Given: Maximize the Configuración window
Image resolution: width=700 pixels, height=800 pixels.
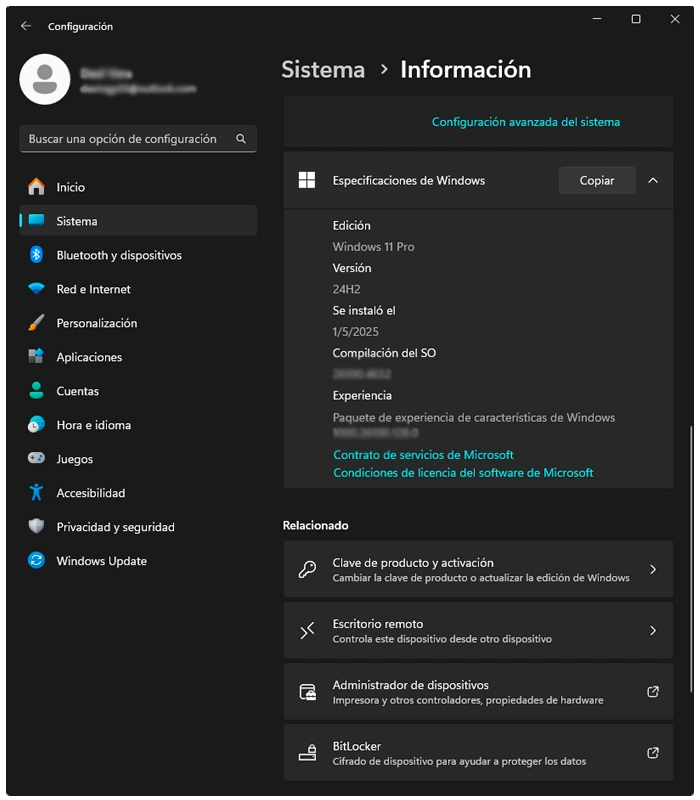Looking at the screenshot, I should pos(636,19).
